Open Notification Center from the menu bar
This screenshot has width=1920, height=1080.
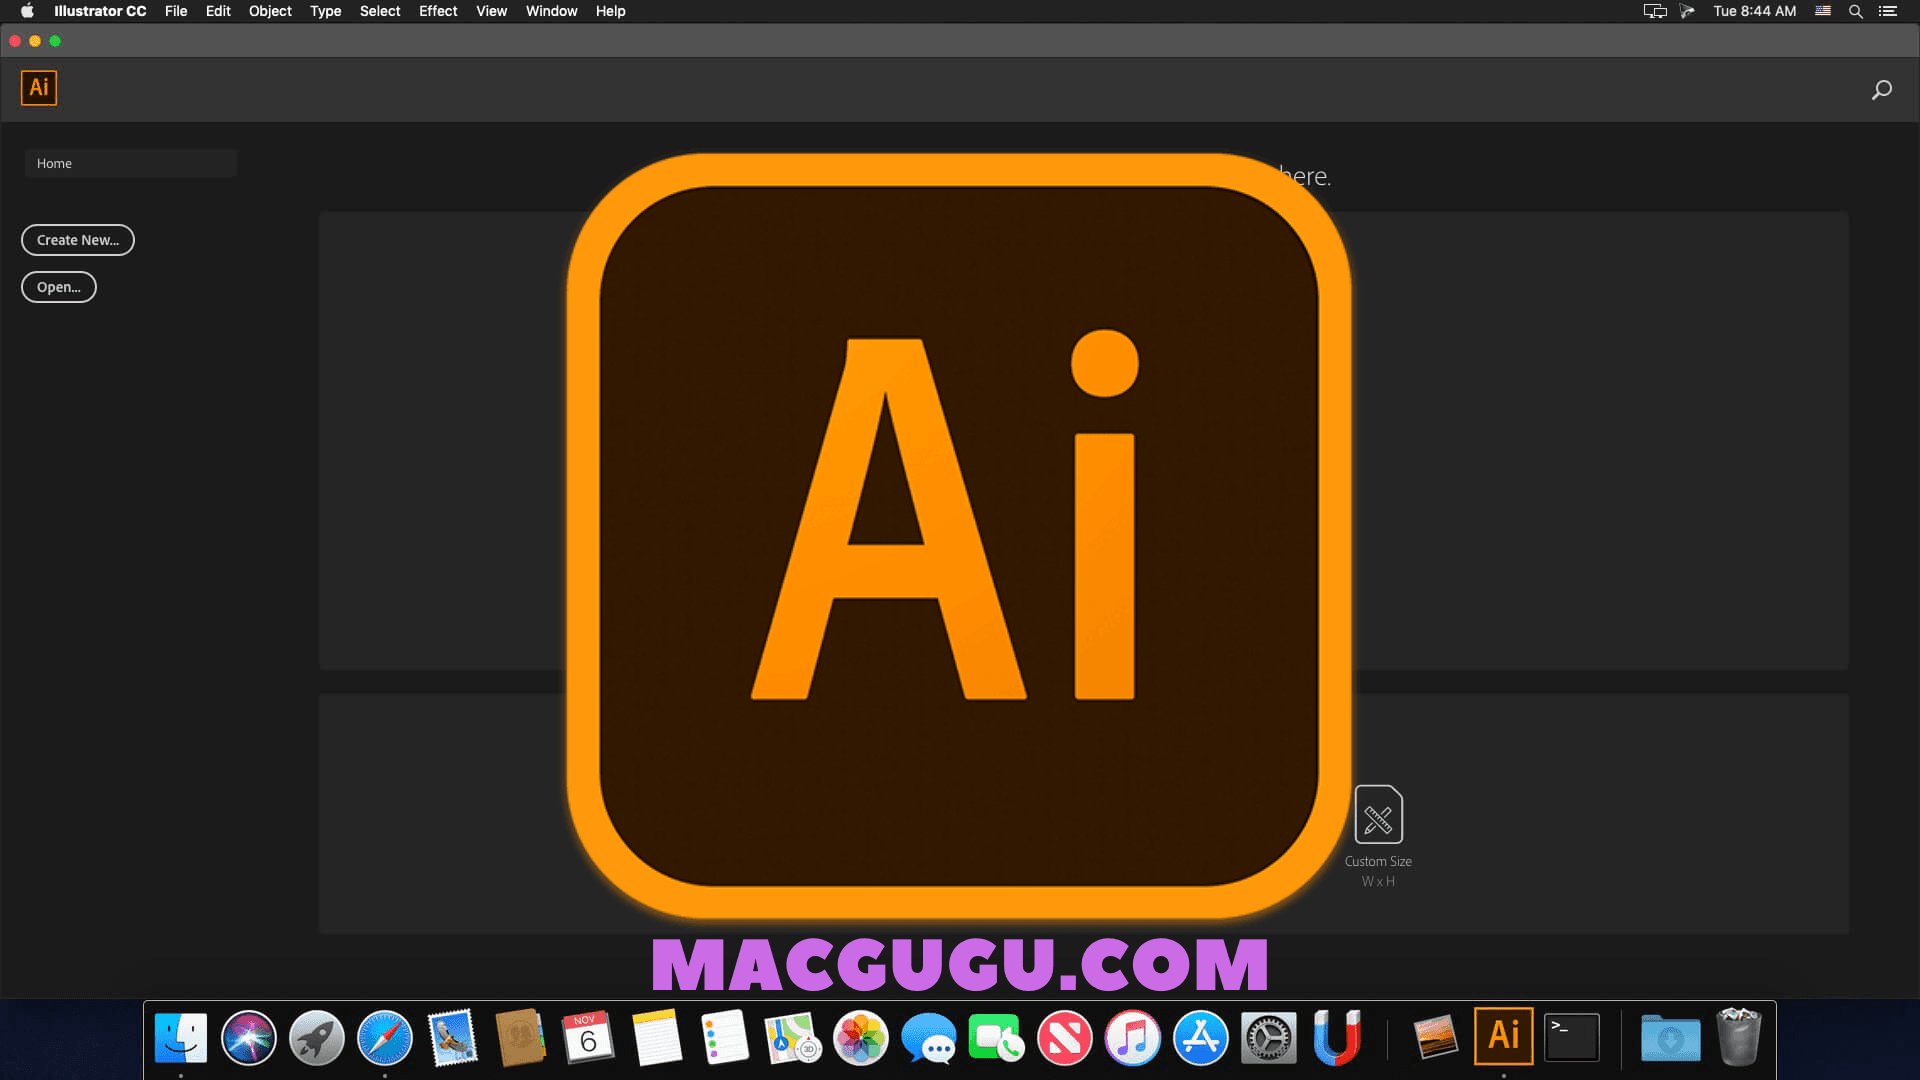coord(1890,11)
